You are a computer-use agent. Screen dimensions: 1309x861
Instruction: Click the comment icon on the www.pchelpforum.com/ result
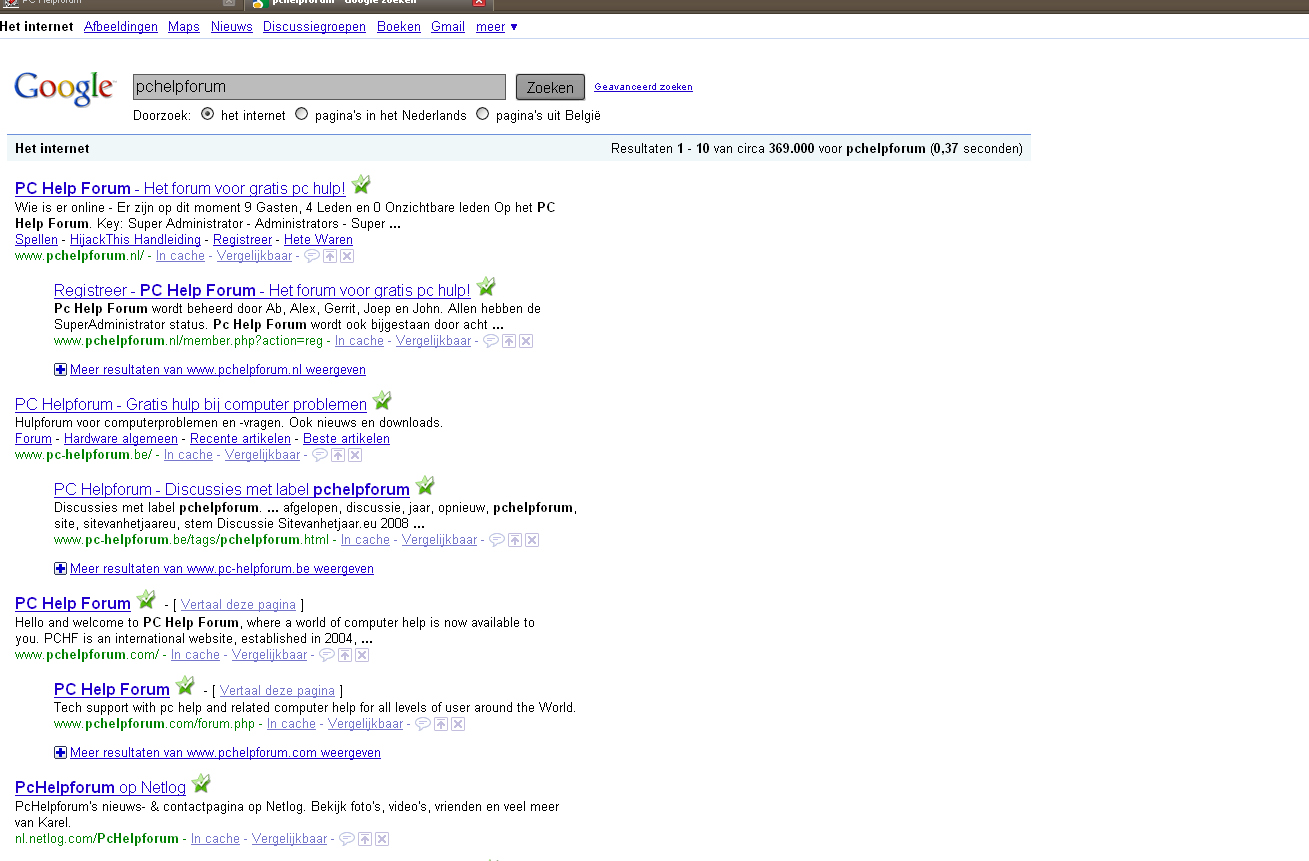(326, 655)
